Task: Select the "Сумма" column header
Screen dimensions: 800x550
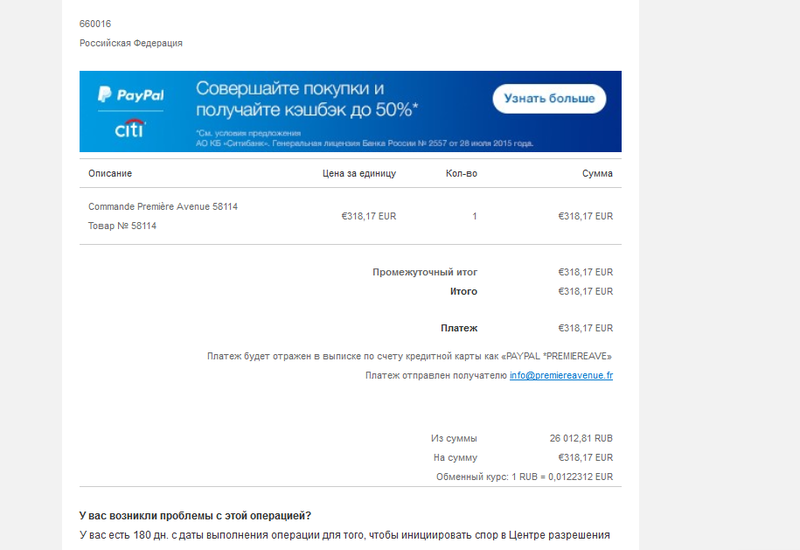Action: pos(597,173)
